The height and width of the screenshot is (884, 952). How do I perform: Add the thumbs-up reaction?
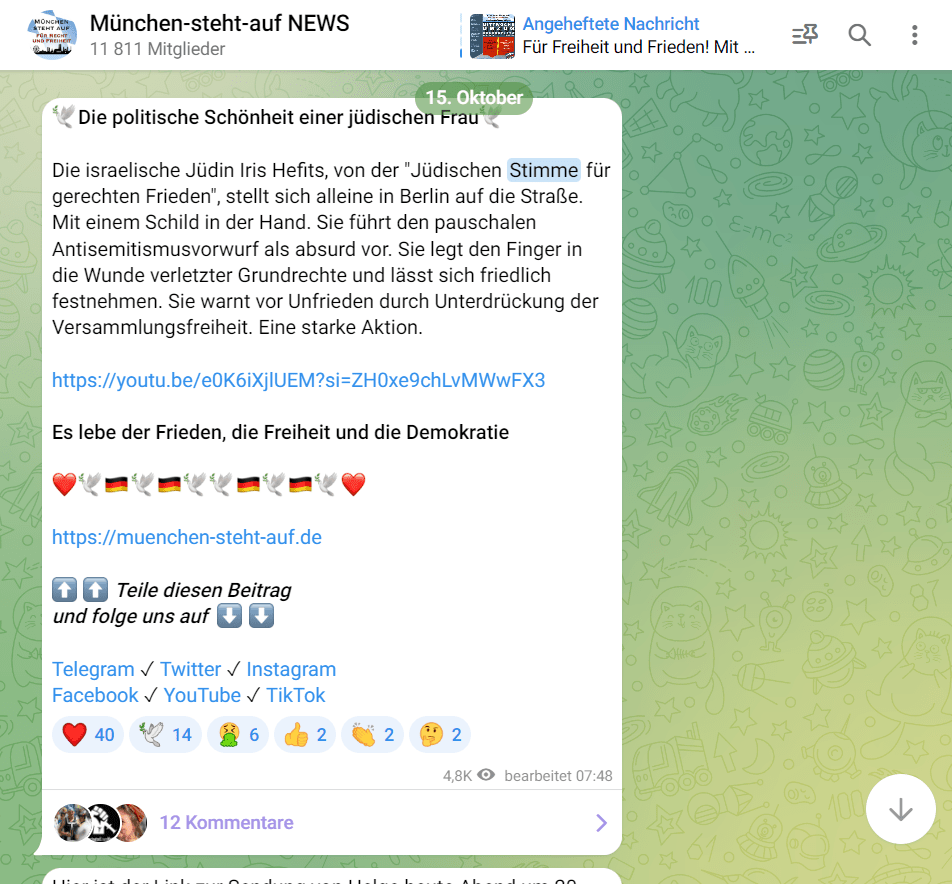[305, 735]
